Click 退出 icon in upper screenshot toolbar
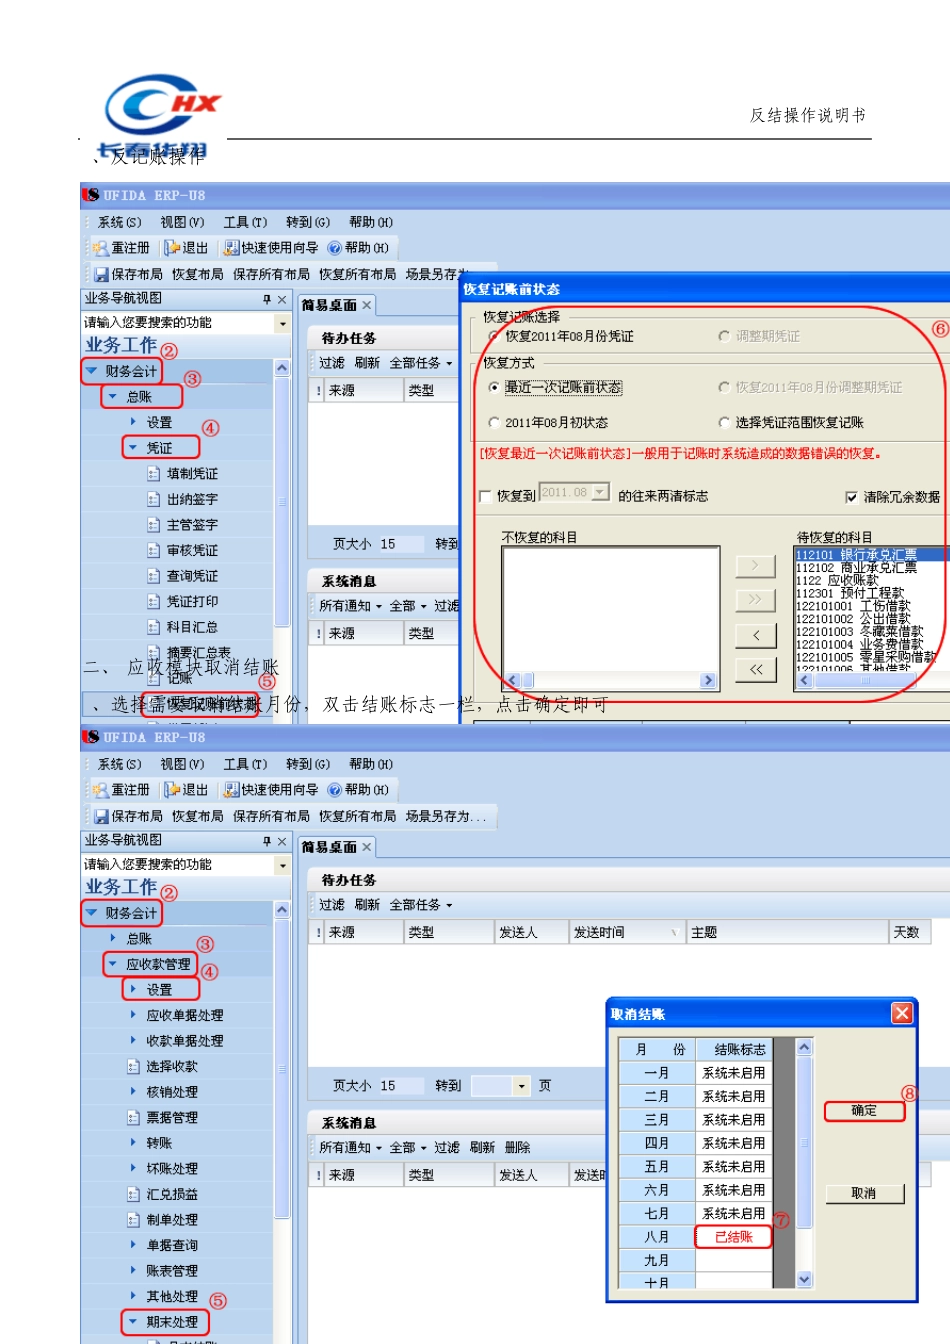The width and height of the screenshot is (950, 1344). coord(172,248)
